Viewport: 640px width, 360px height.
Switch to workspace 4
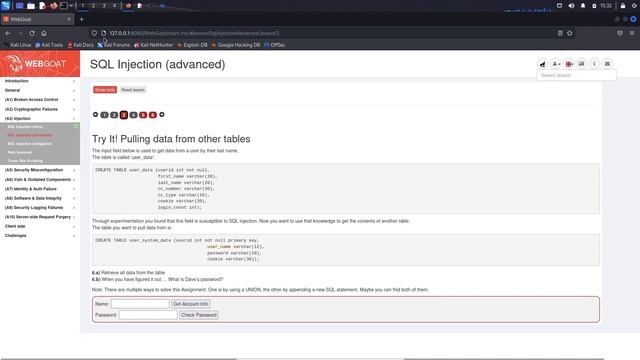(x=114, y=6)
